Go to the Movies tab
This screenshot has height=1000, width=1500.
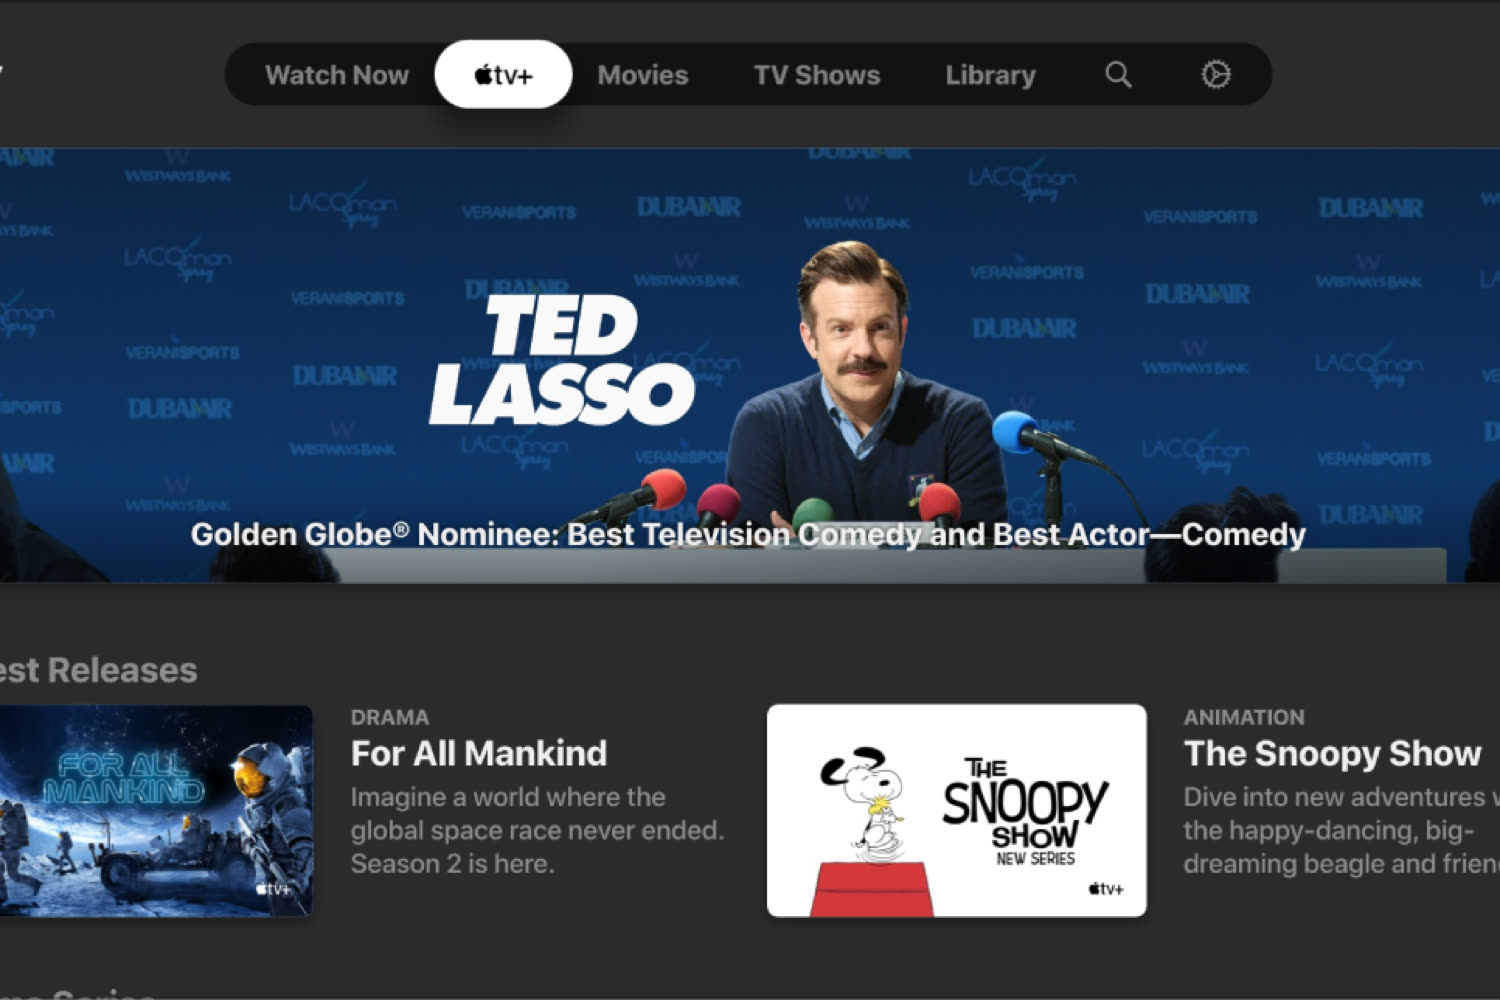(x=643, y=75)
